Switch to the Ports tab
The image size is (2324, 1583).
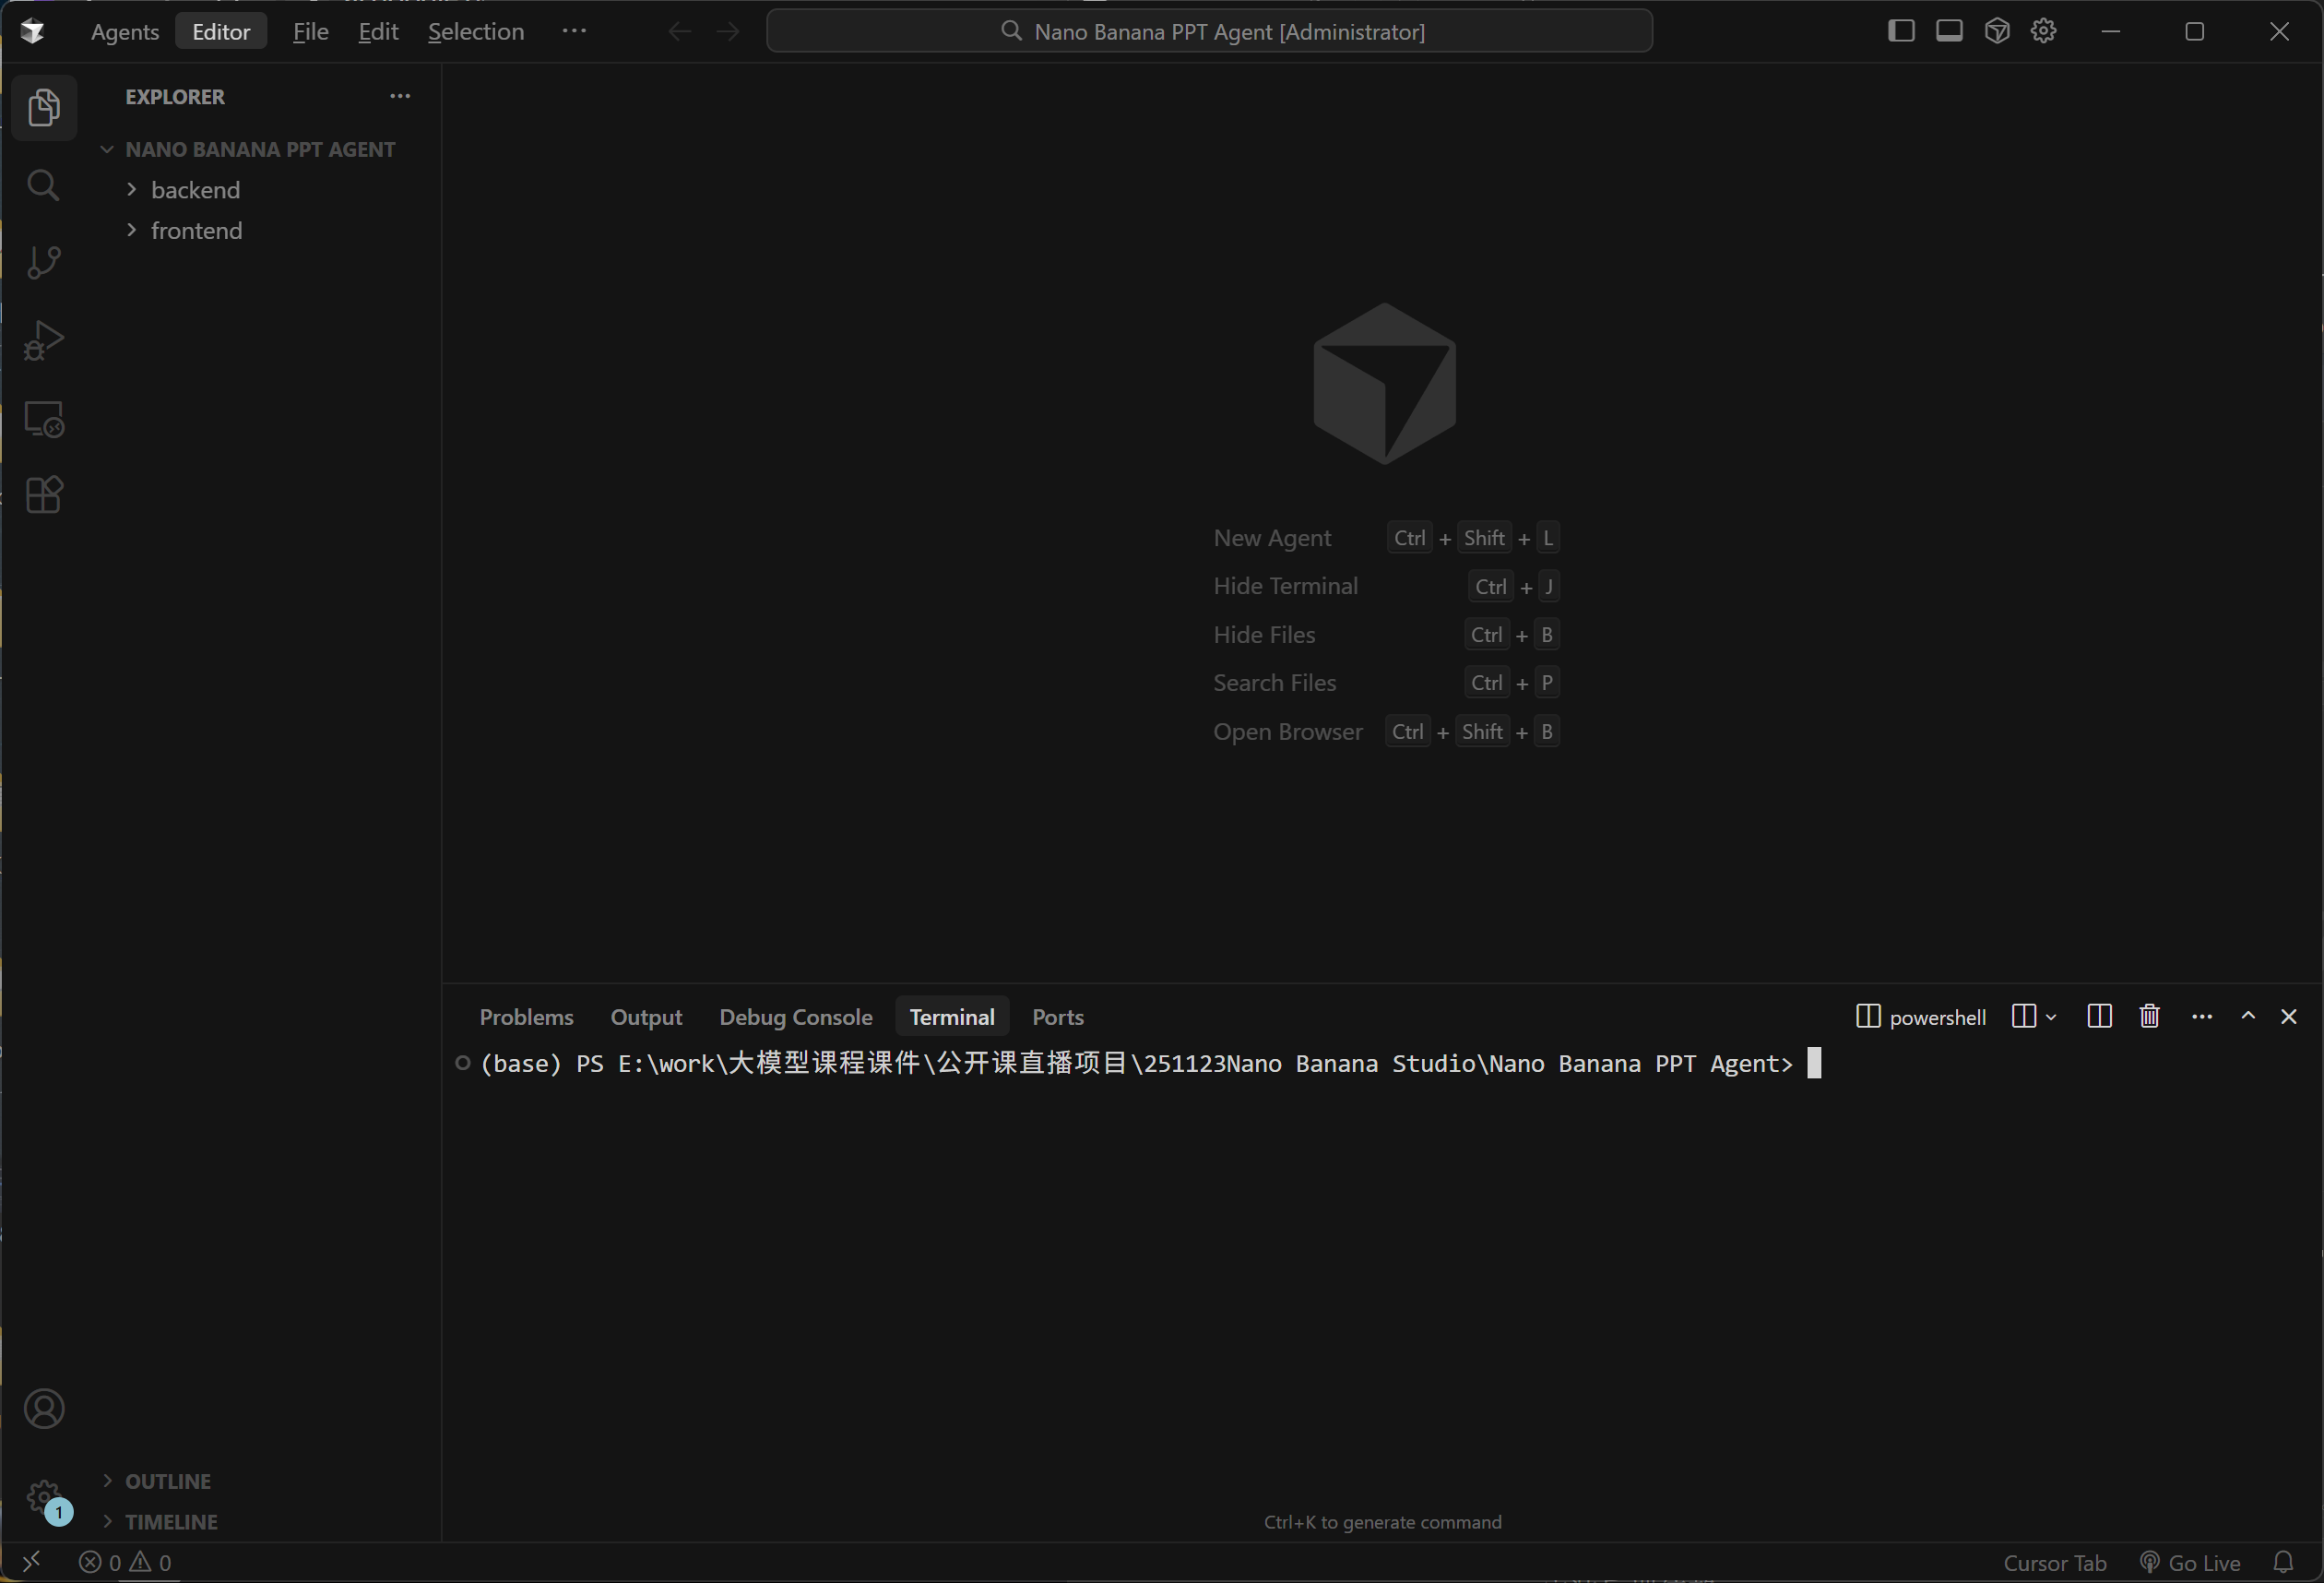coord(1058,1016)
